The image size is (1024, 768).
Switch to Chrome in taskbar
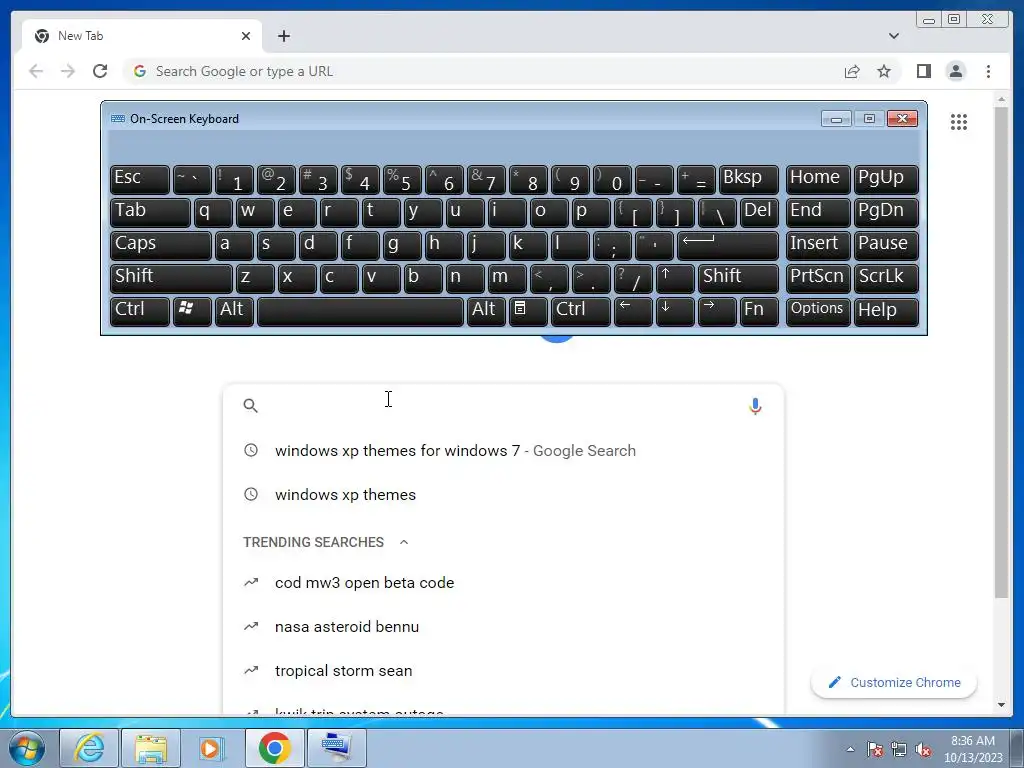point(274,748)
